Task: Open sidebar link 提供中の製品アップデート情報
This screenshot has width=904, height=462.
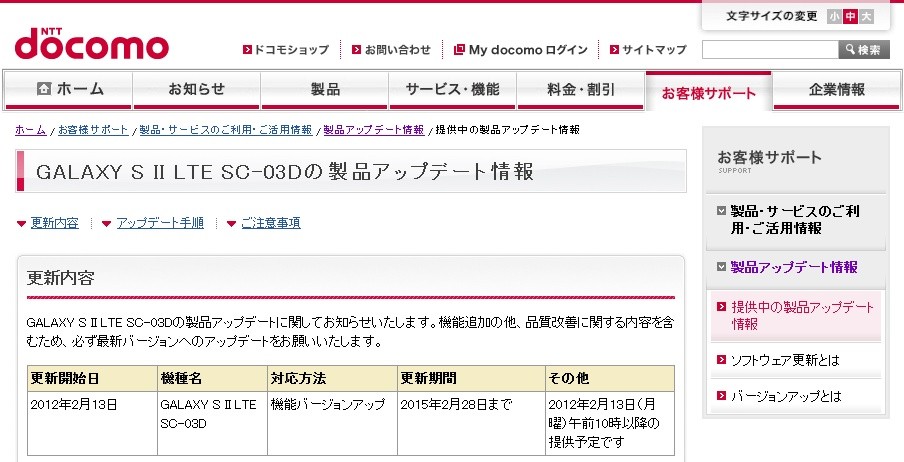Action: (x=803, y=315)
